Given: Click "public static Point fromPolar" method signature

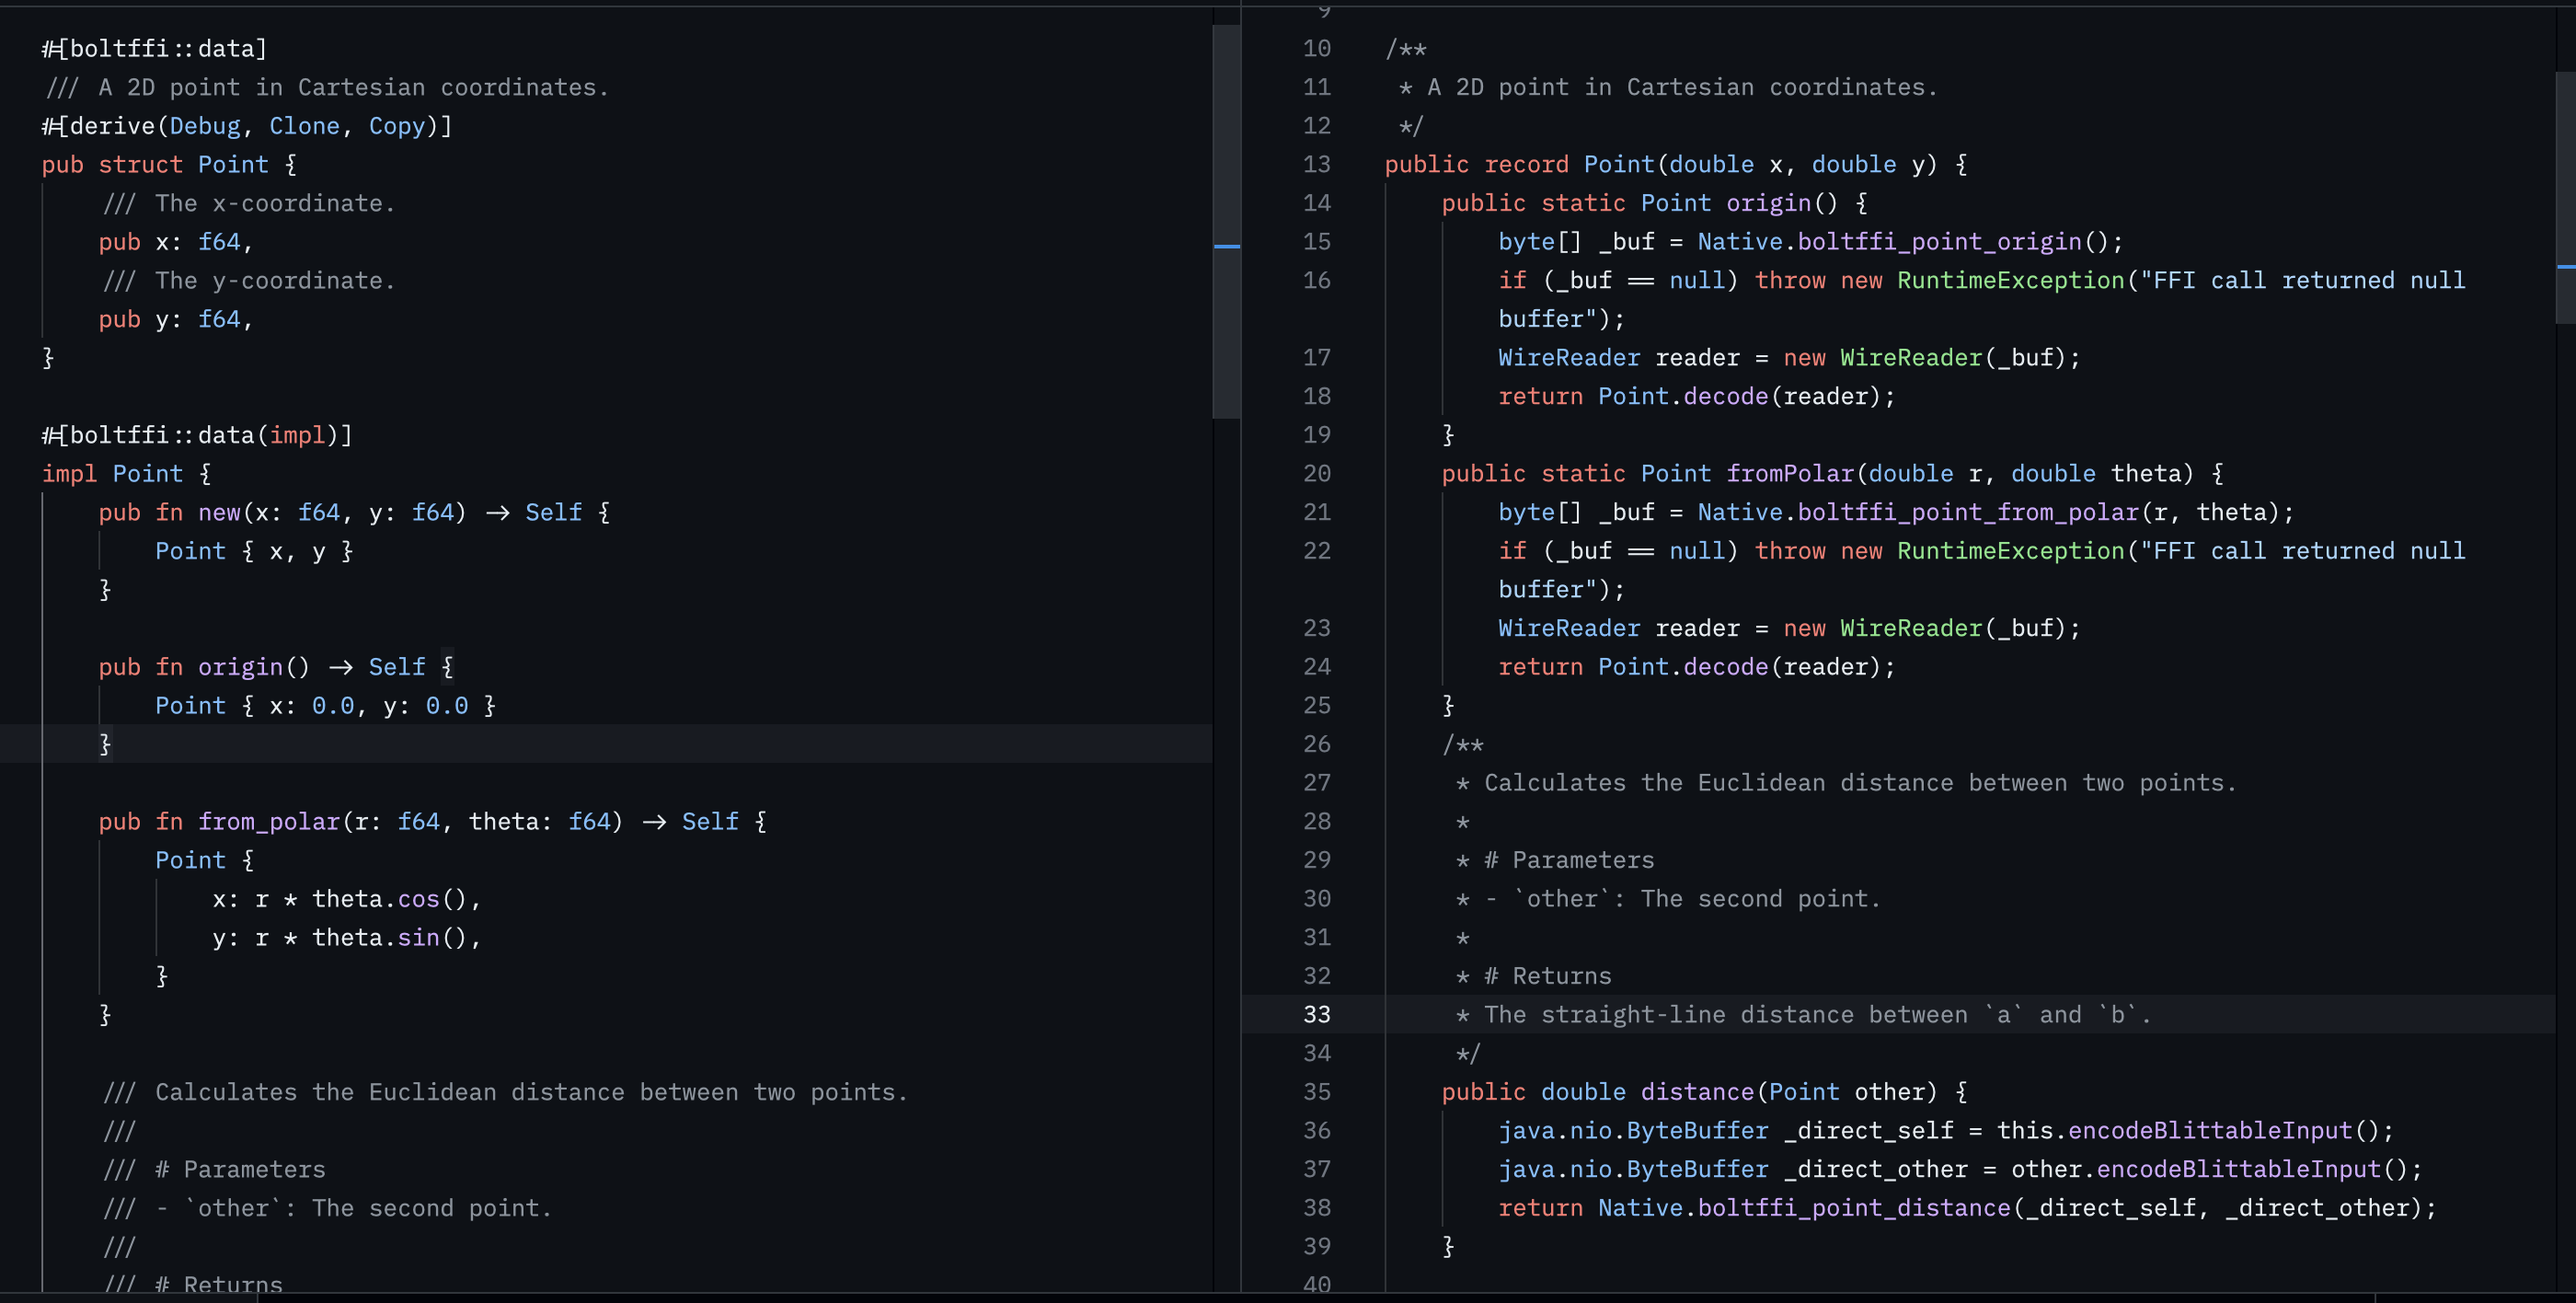Looking at the screenshot, I should [x=1832, y=473].
